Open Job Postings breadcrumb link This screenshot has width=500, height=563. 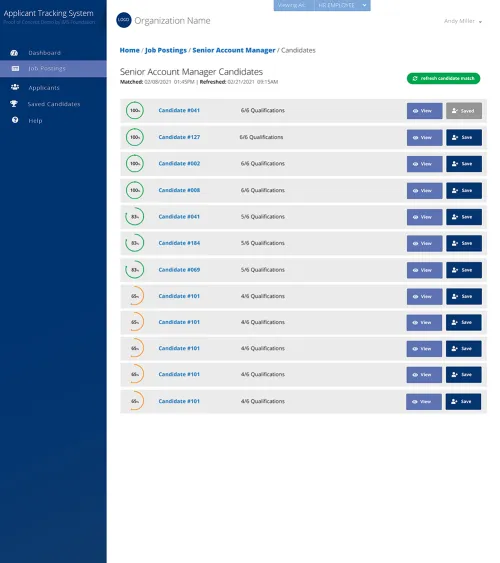point(166,50)
